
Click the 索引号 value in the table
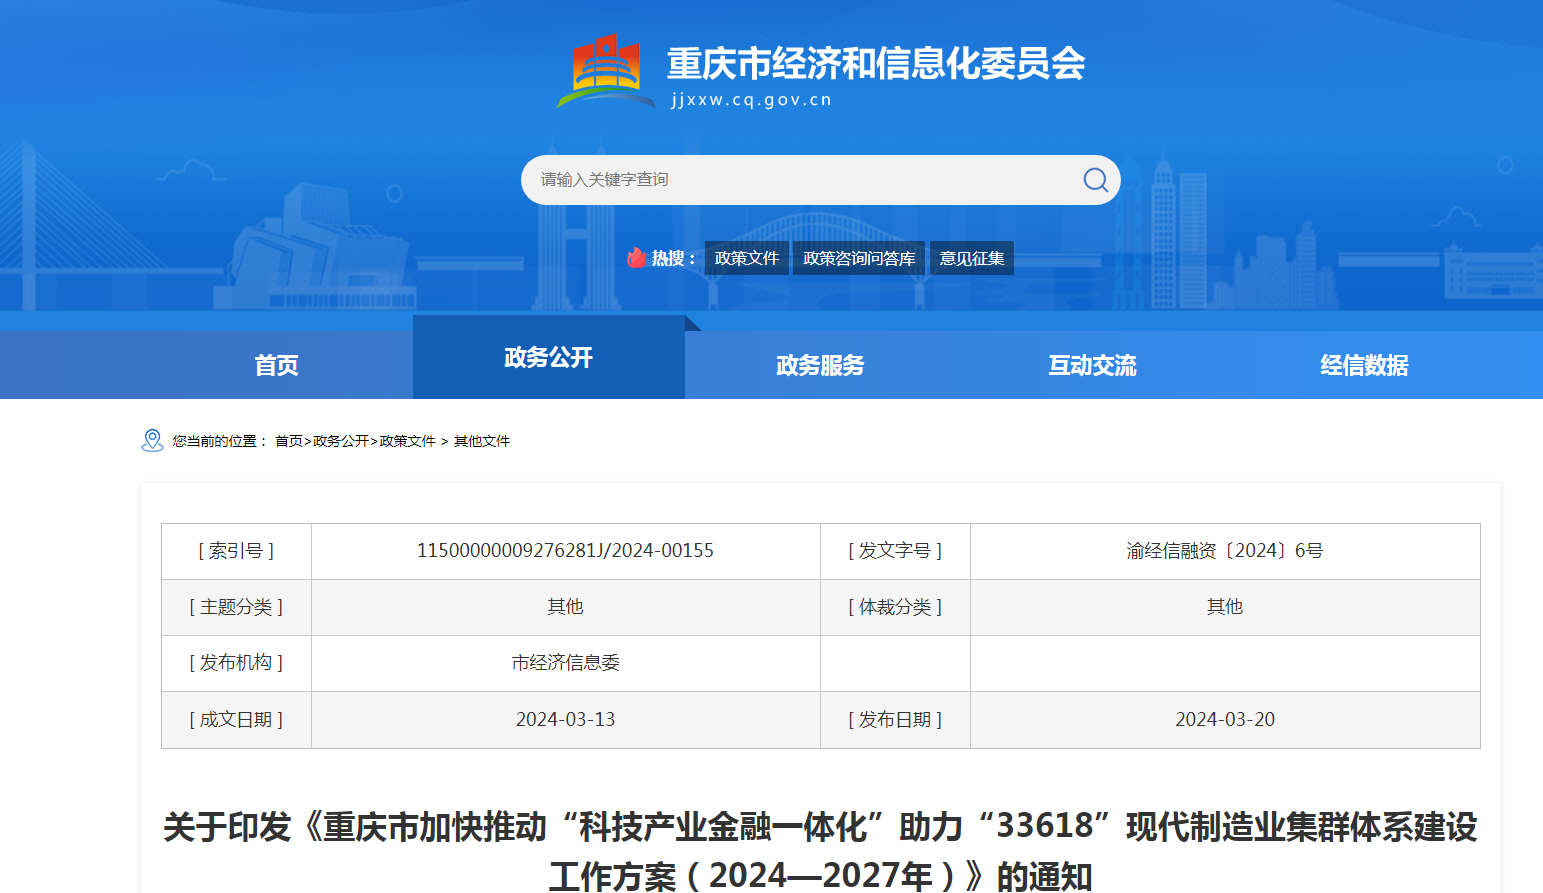point(565,550)
